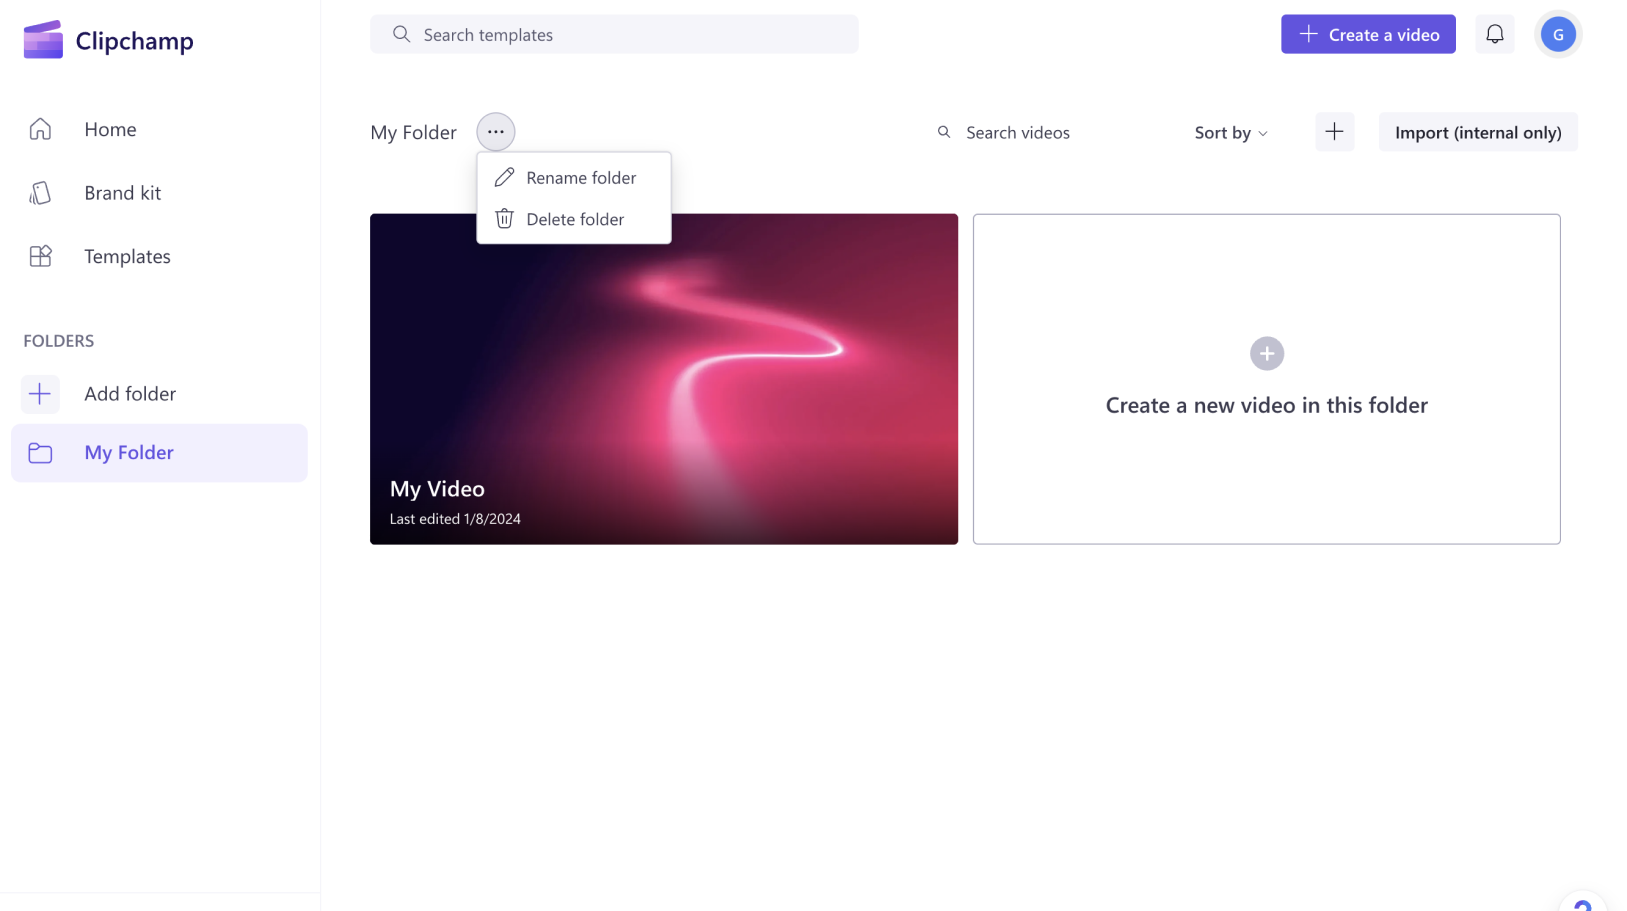This screenshot has width=1627, height=911.
Task: Choose Rename folder from the menu
Action: coord(574,177)
